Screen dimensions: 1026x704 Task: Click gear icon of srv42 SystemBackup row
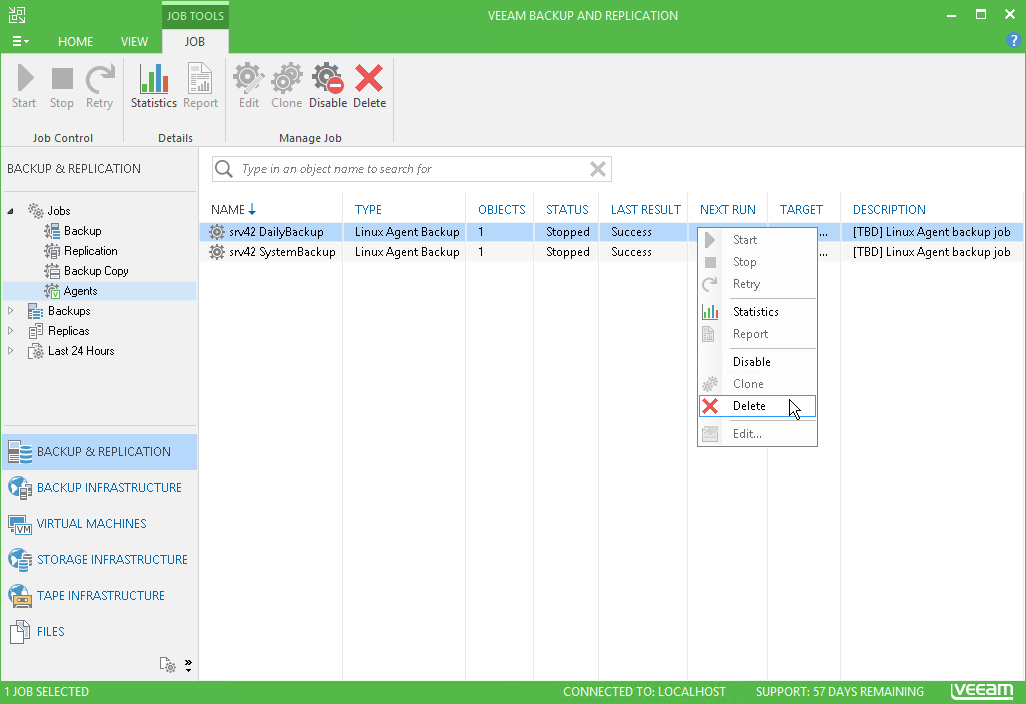217,252
